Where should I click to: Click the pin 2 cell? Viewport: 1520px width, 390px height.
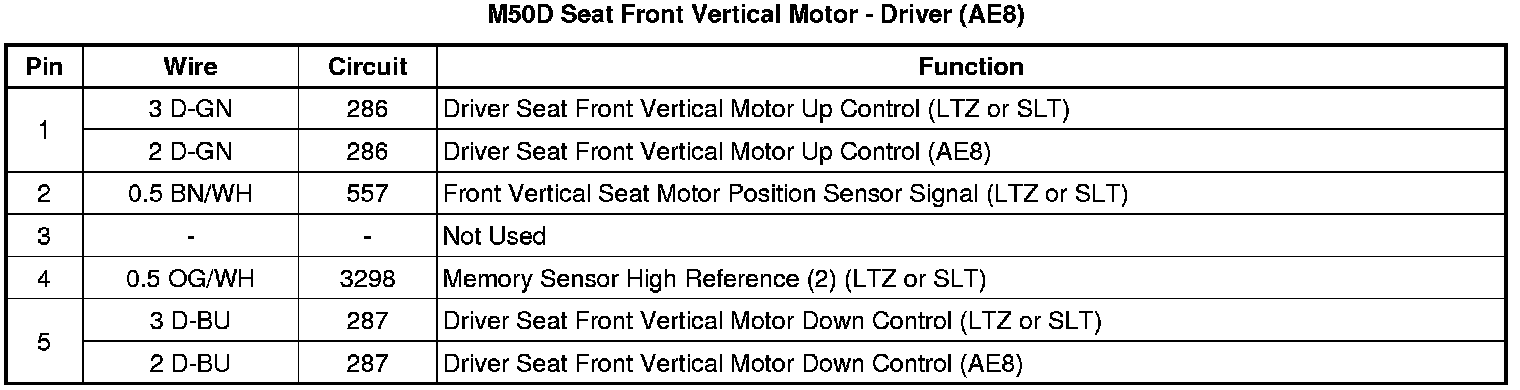point(44,194)
